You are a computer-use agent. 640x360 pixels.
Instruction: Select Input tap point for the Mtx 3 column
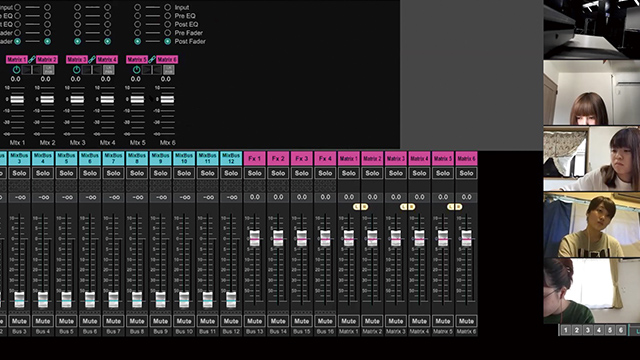[77, 7]
